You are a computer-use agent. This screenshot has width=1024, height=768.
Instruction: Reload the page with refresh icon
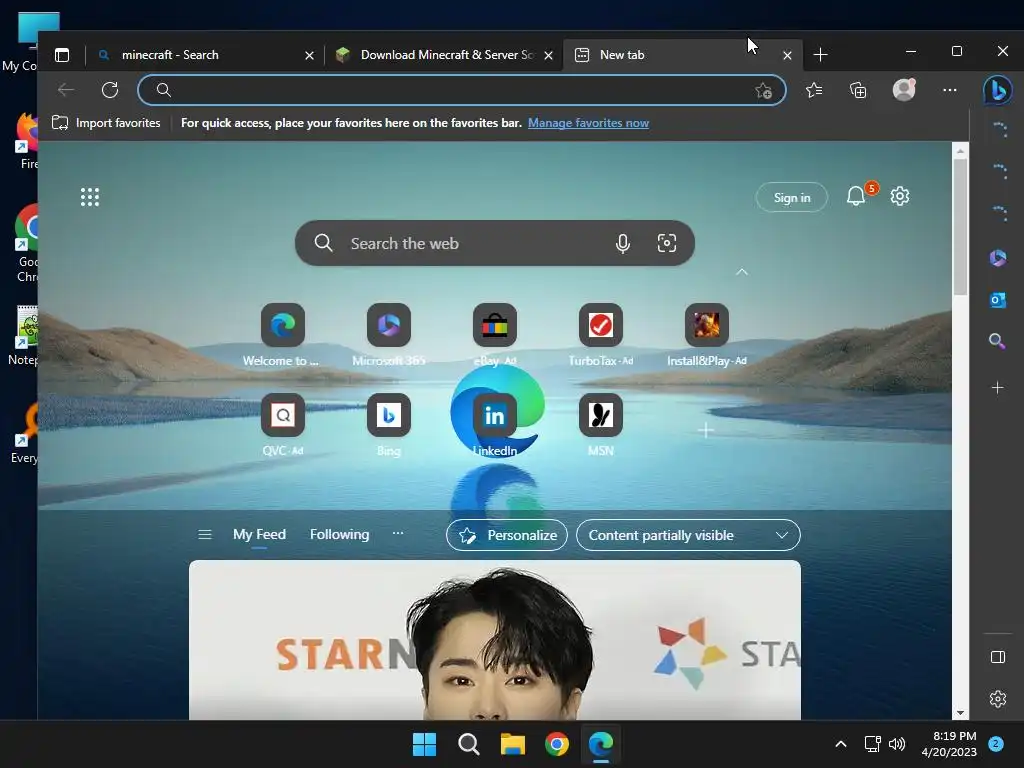110,90
